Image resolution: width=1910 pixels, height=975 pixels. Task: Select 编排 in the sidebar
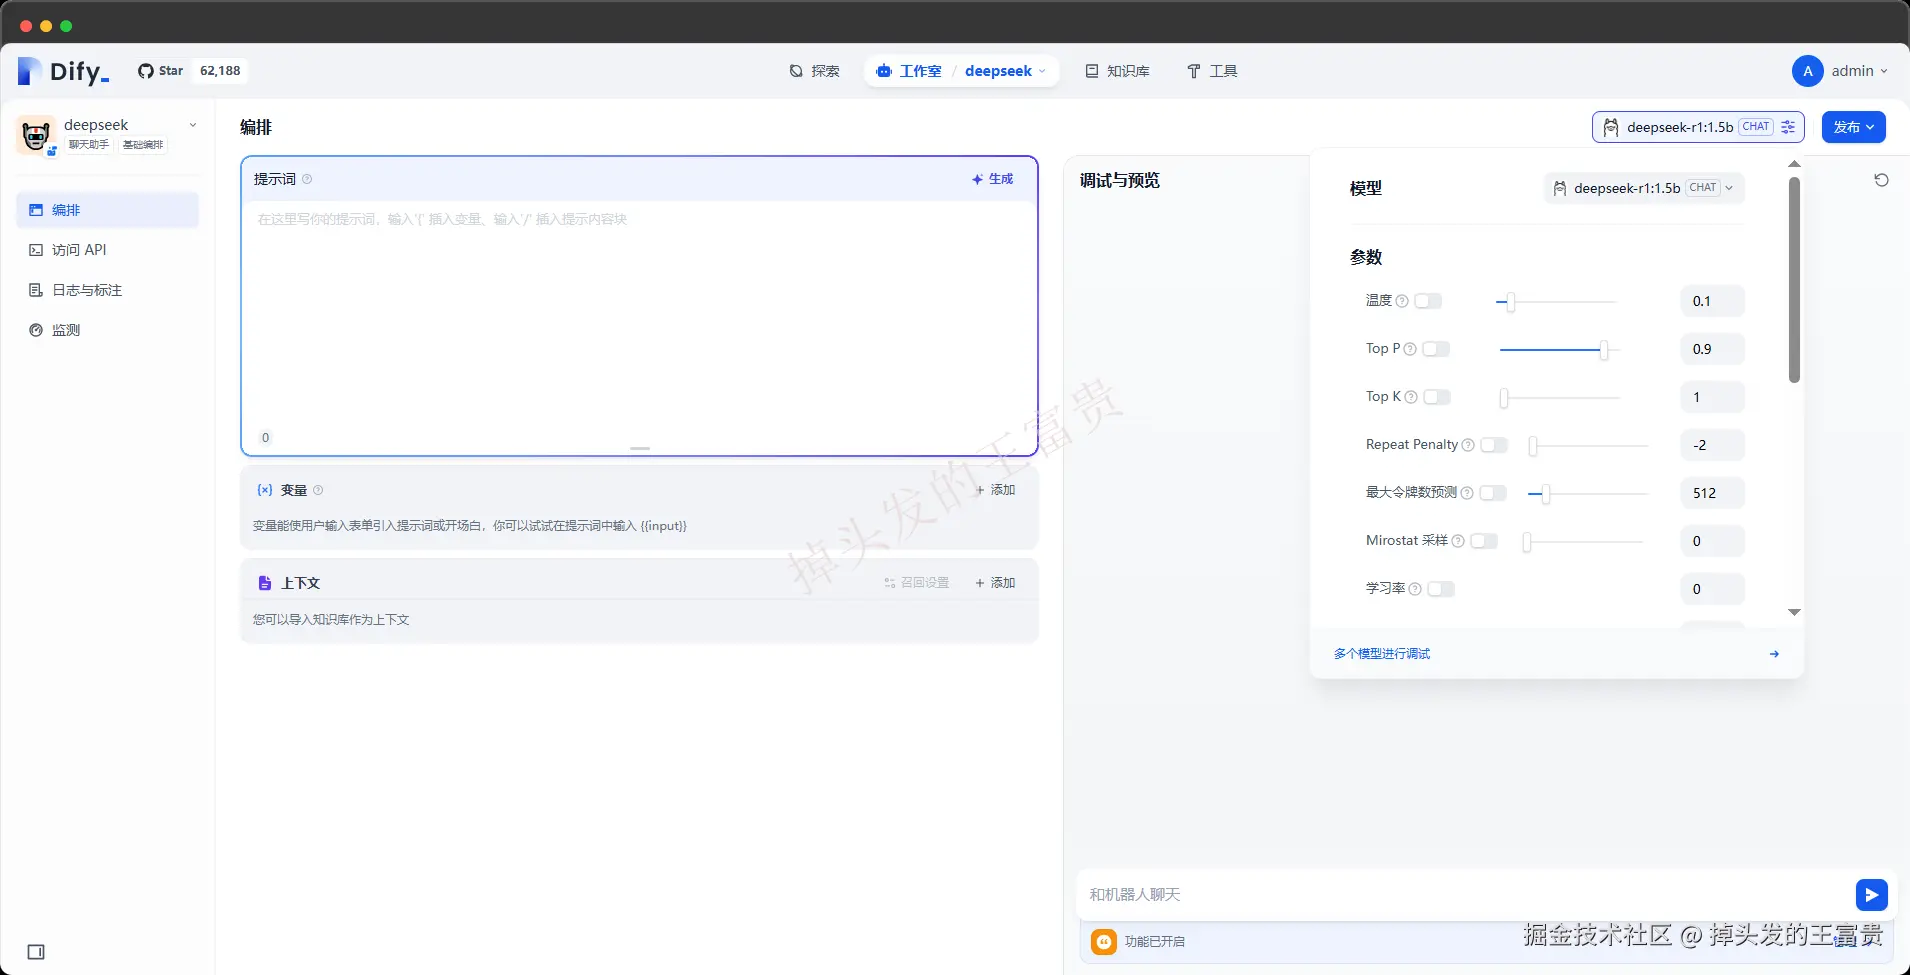coord(108,210)
